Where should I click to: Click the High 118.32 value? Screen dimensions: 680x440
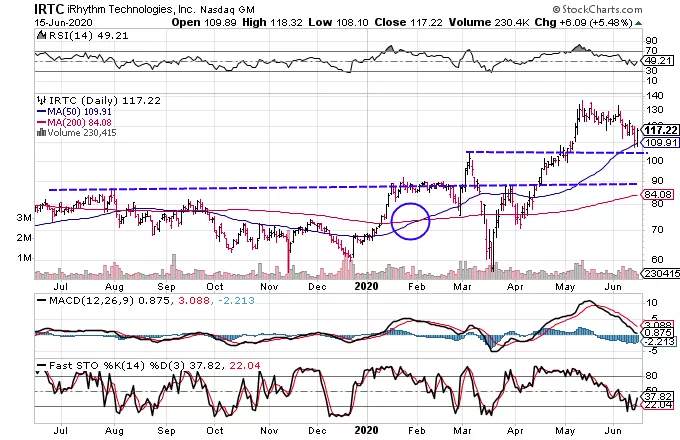(x=272, y=23)
